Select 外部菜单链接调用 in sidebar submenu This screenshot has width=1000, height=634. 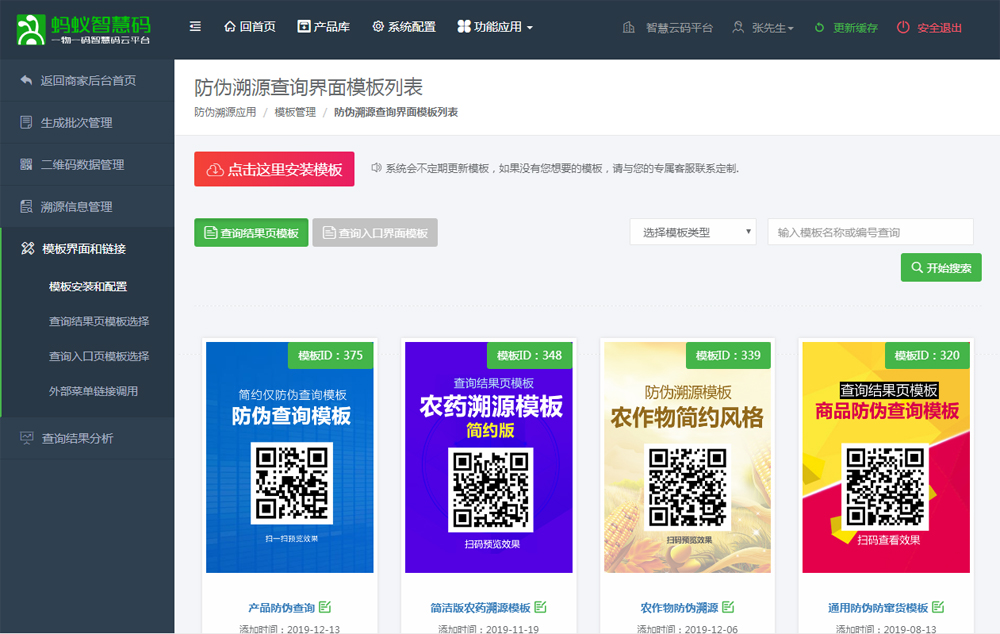[x=93, y=392]
